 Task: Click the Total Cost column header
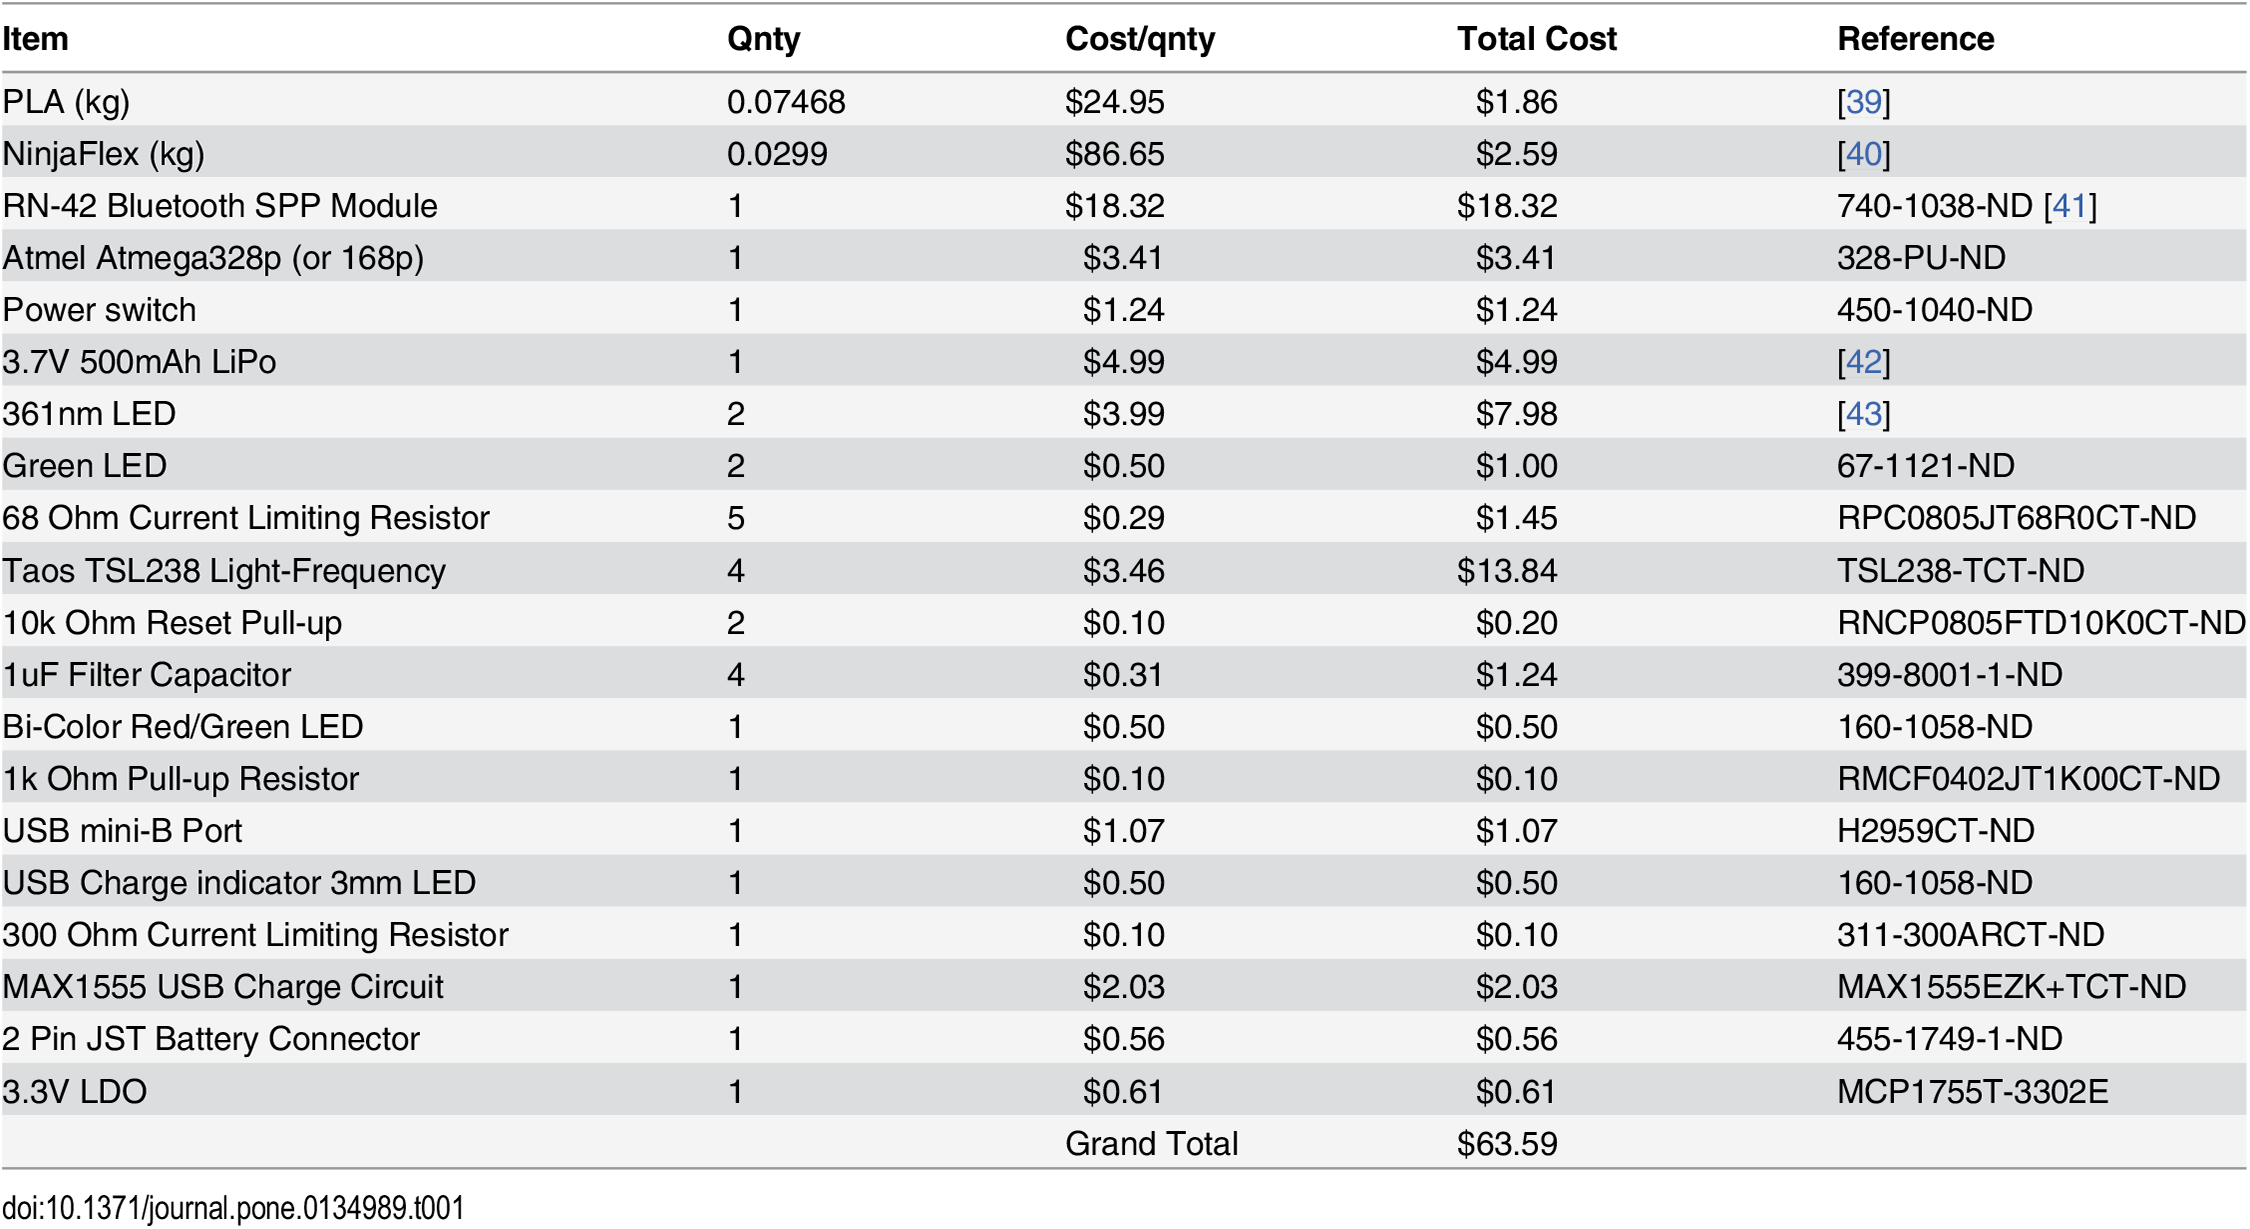coord(1536,39)
